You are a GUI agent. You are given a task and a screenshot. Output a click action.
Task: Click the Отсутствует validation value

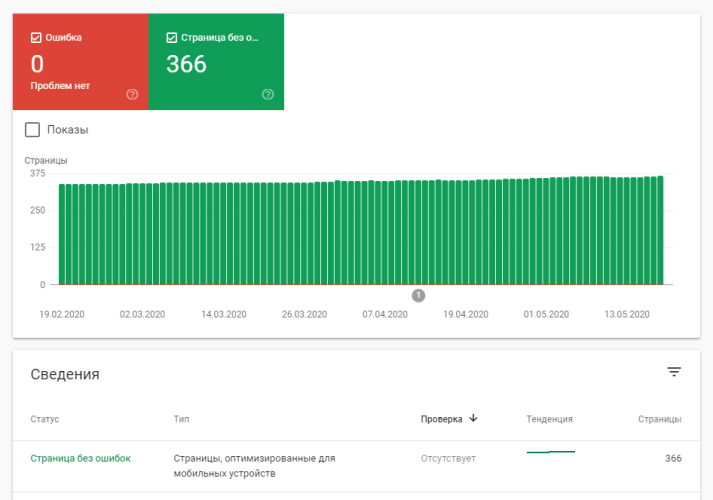tap(448, 458)
